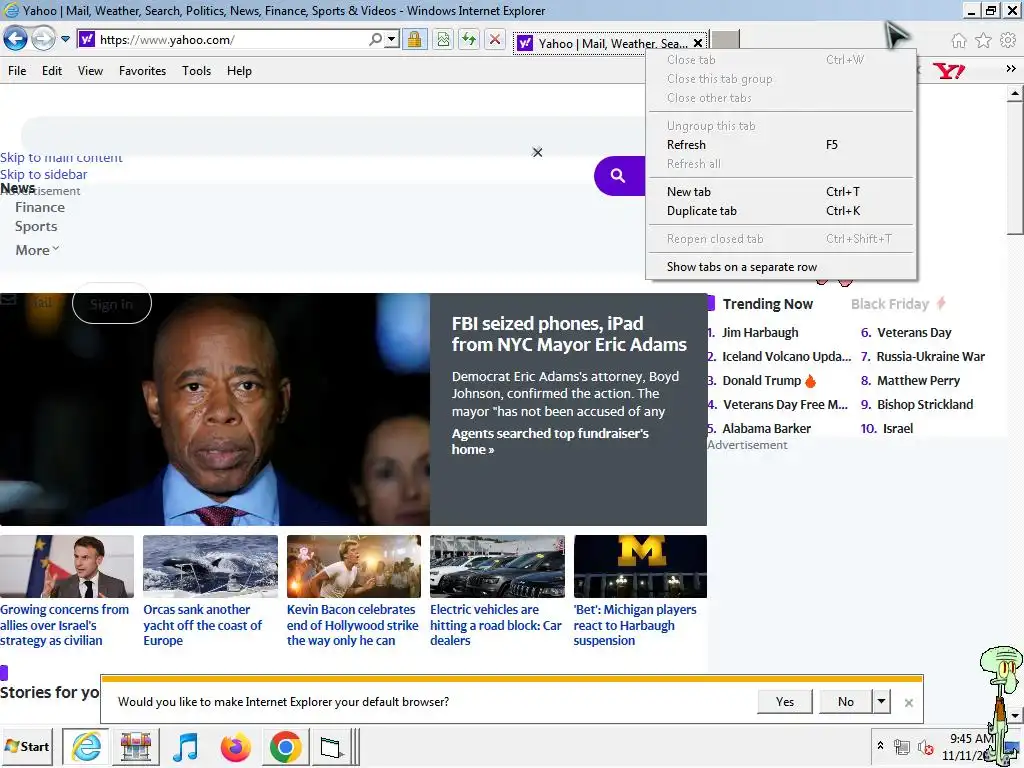Open the recent pages dropdown arrow
1024x768 pixels.
65,39
